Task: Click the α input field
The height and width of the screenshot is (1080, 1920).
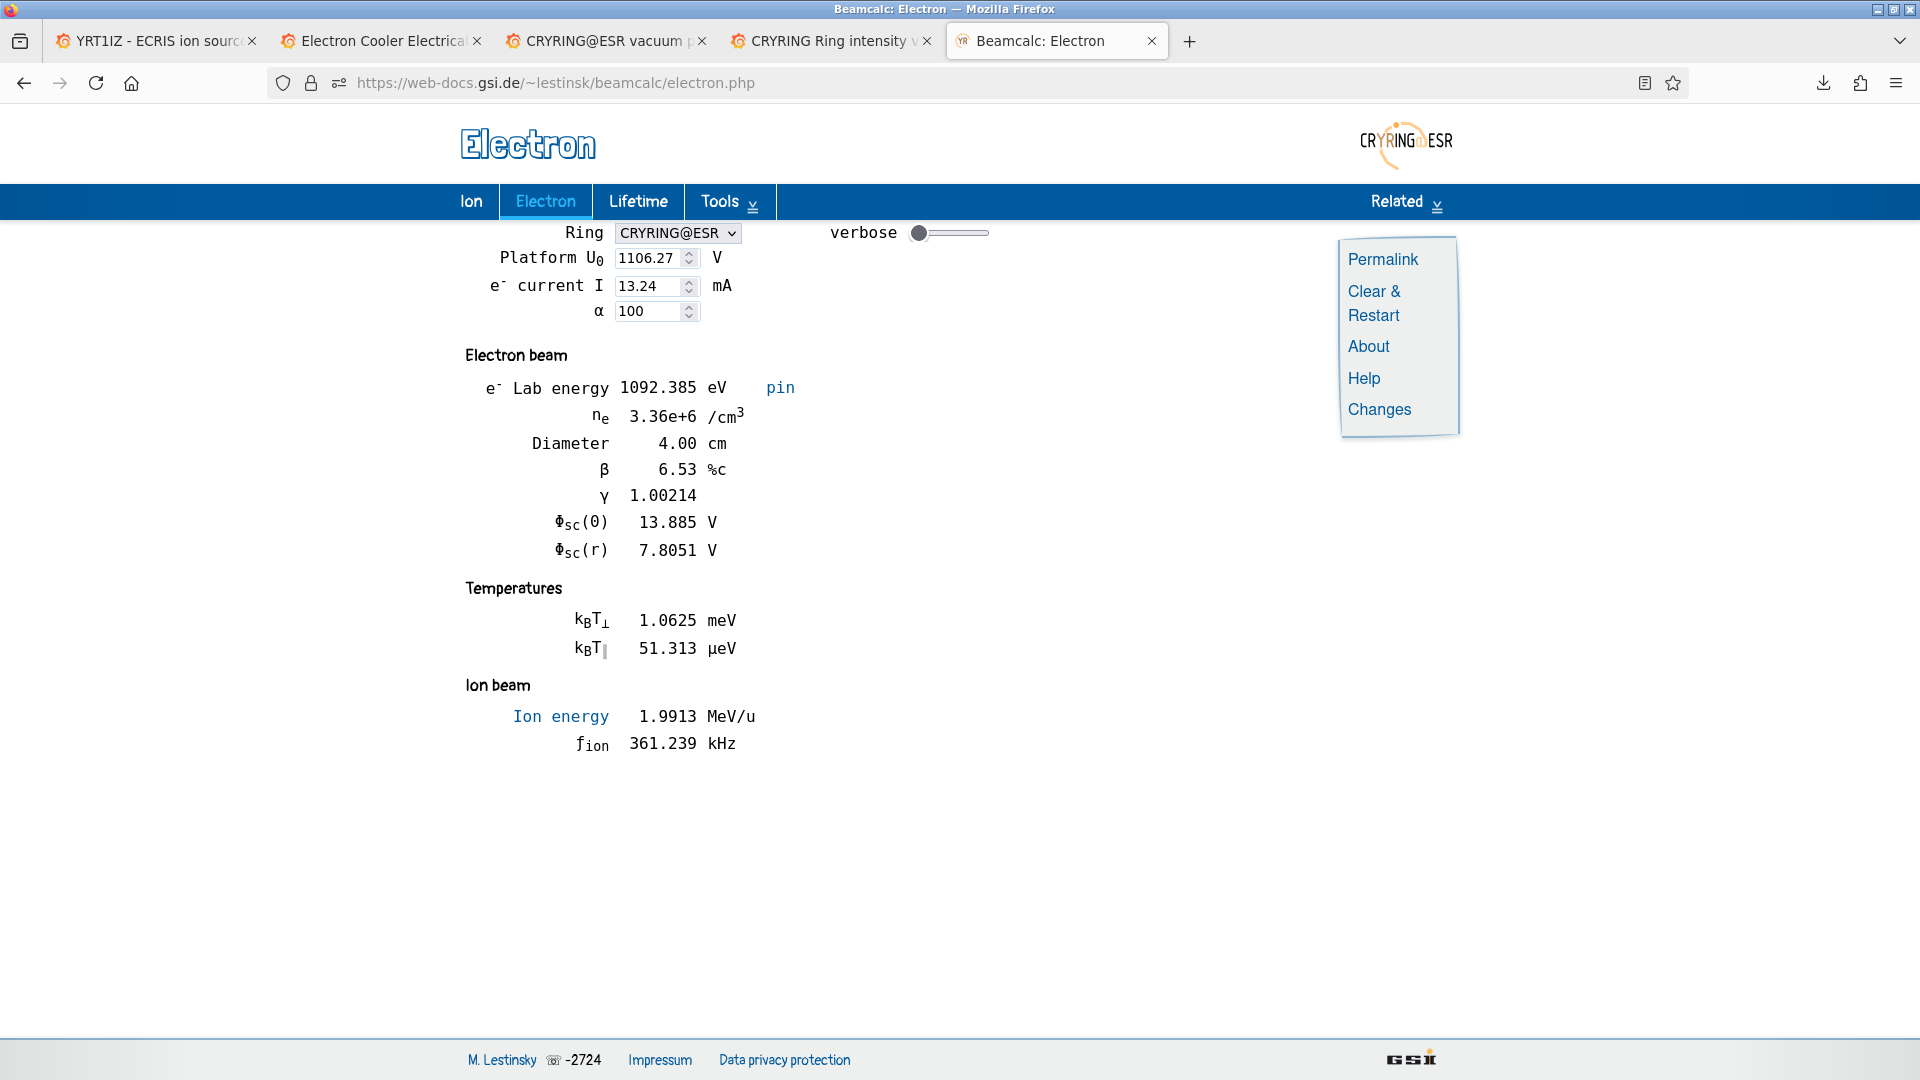Action: pyautogui.click(x=647, y=311)
